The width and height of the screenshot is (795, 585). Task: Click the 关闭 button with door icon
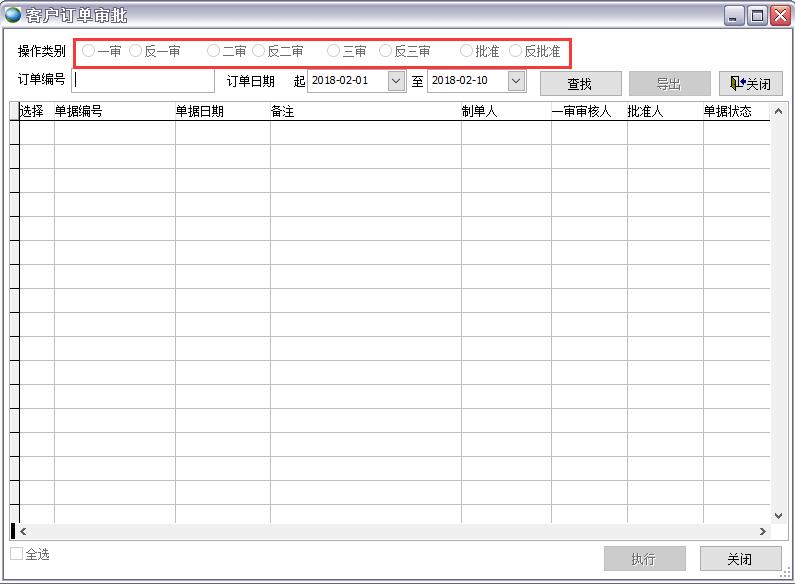(x=750, y=83)
